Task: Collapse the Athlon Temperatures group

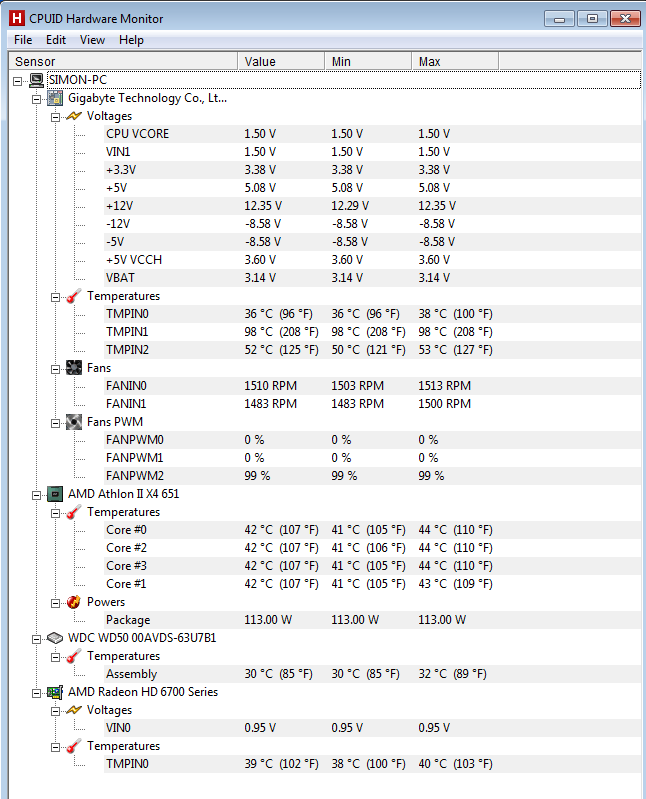Action: click(55, 513)
